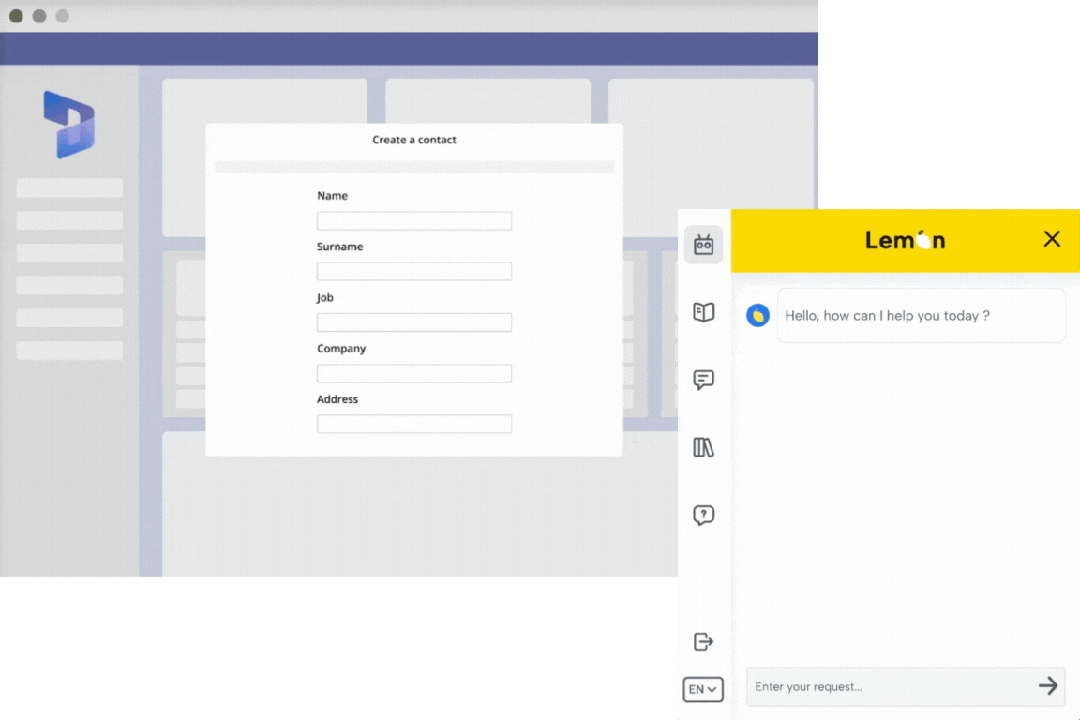
Task: Click the Dynamics 365 logo
Action: coord(69,125)
